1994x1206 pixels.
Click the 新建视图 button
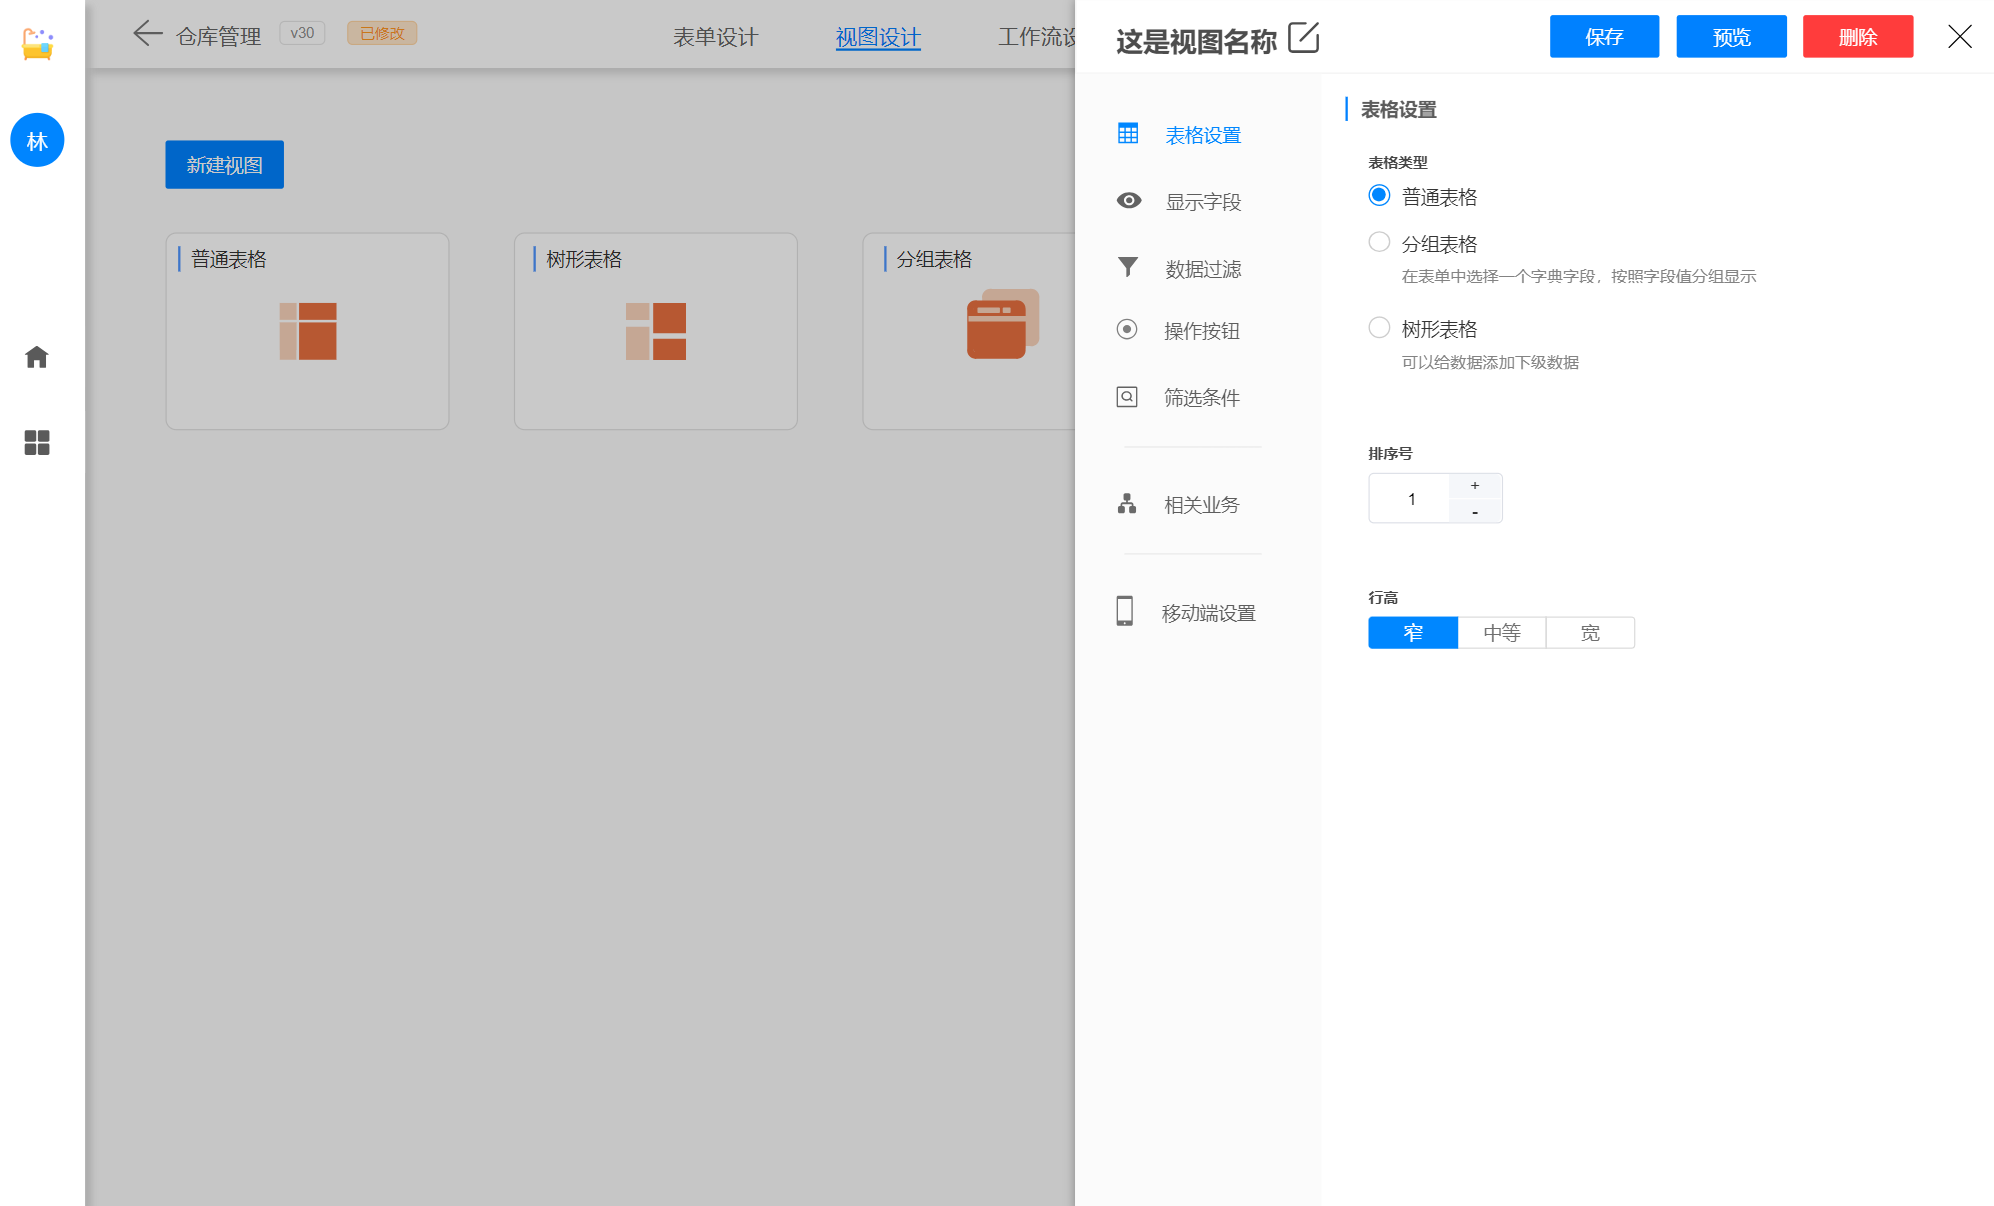[x=224, y=165]
